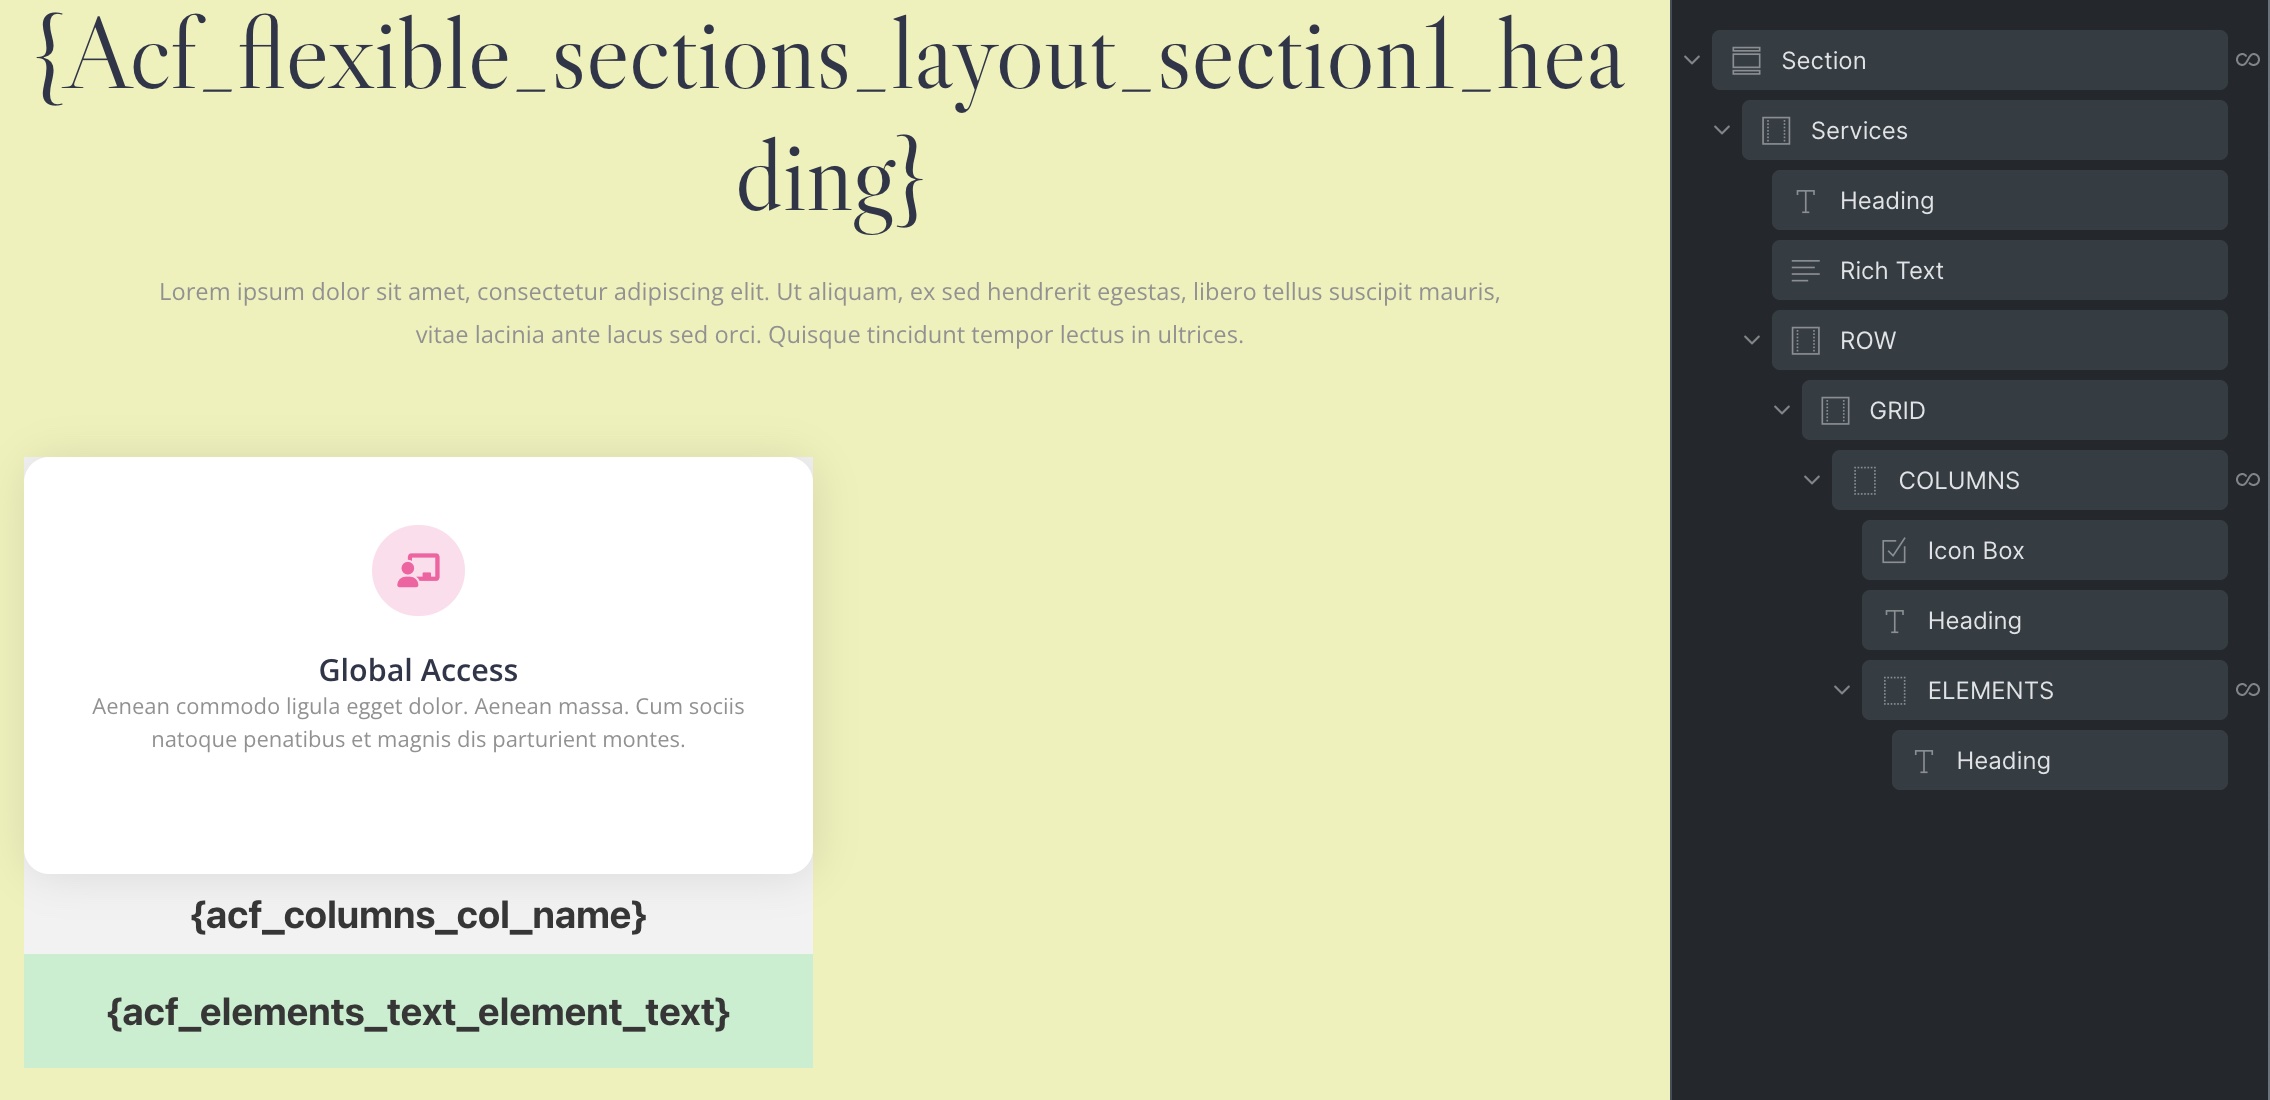
Task: Select the Heading nested under ELEMENTS
Action: (x=2059, y=760)
